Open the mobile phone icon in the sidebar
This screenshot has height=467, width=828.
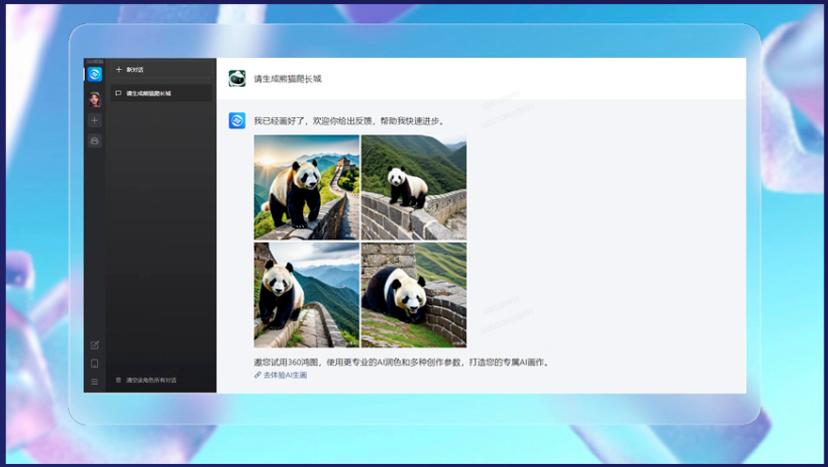tap(95, 363)
